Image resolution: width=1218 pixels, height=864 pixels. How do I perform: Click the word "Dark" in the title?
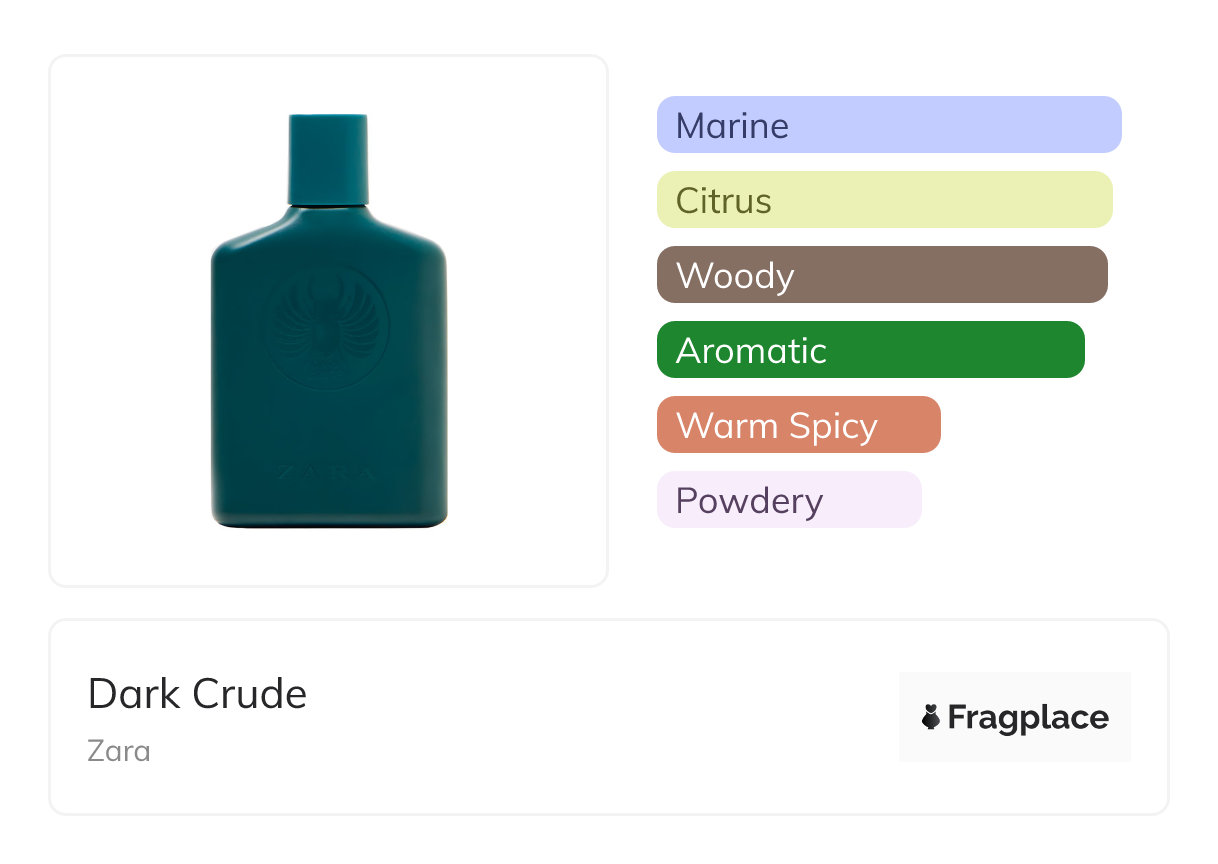pos(132,694)
